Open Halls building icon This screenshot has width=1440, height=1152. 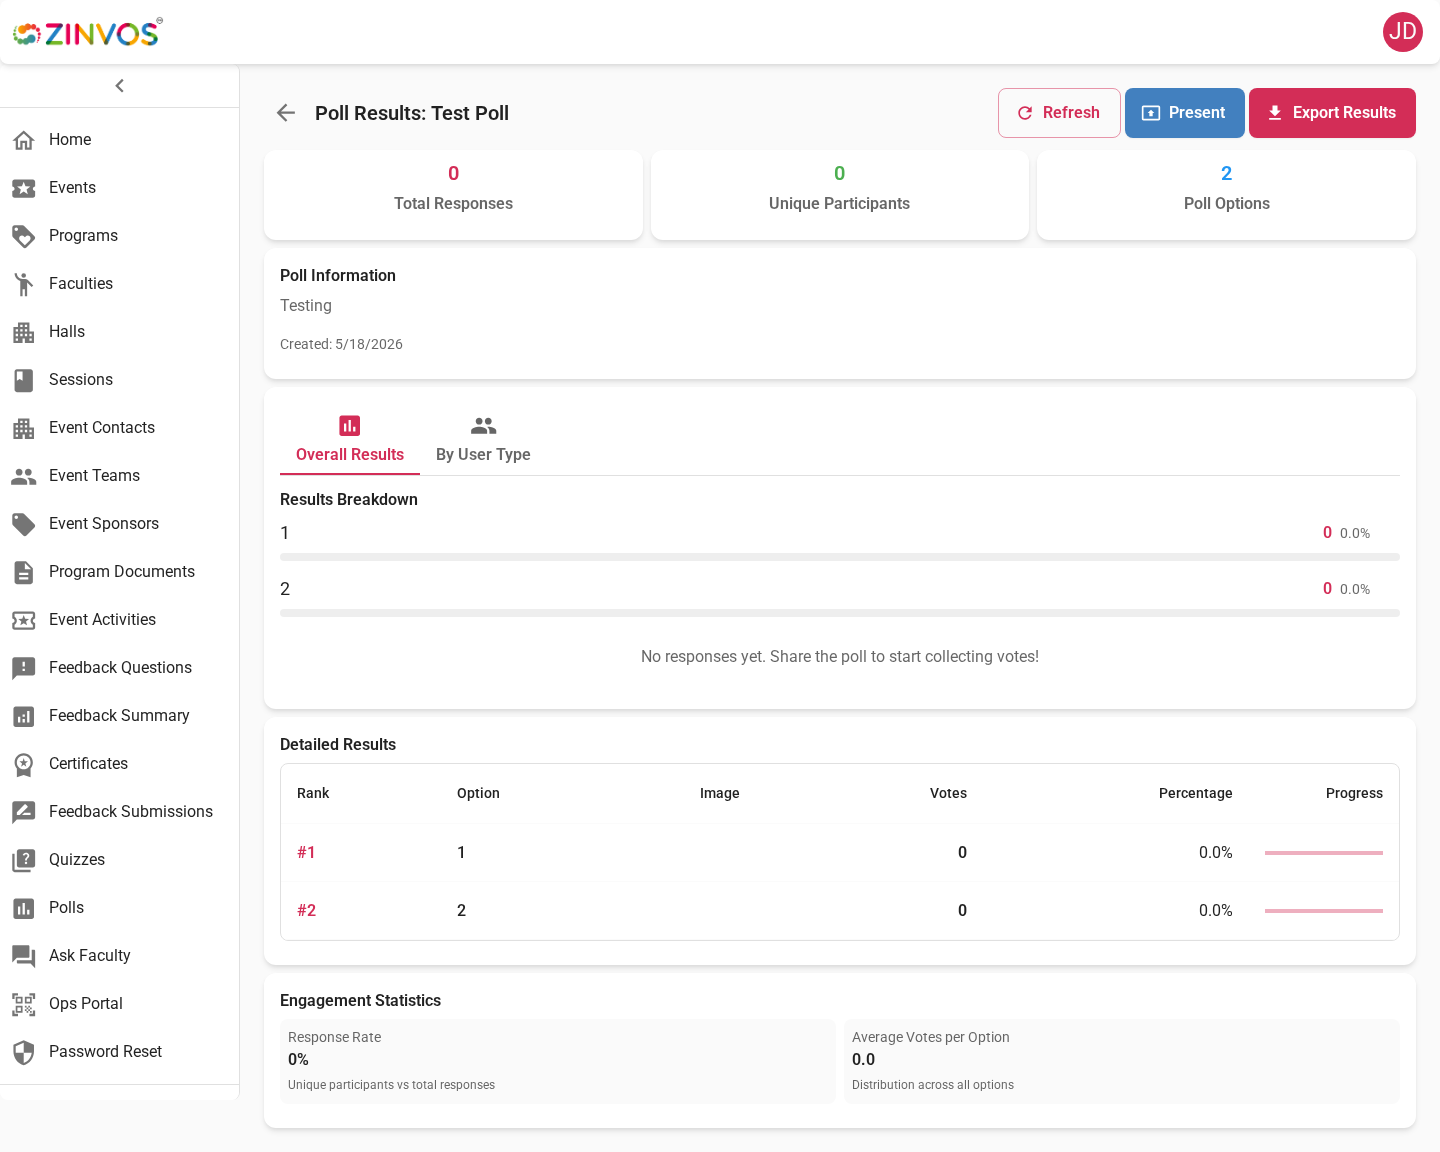[24, 332]
